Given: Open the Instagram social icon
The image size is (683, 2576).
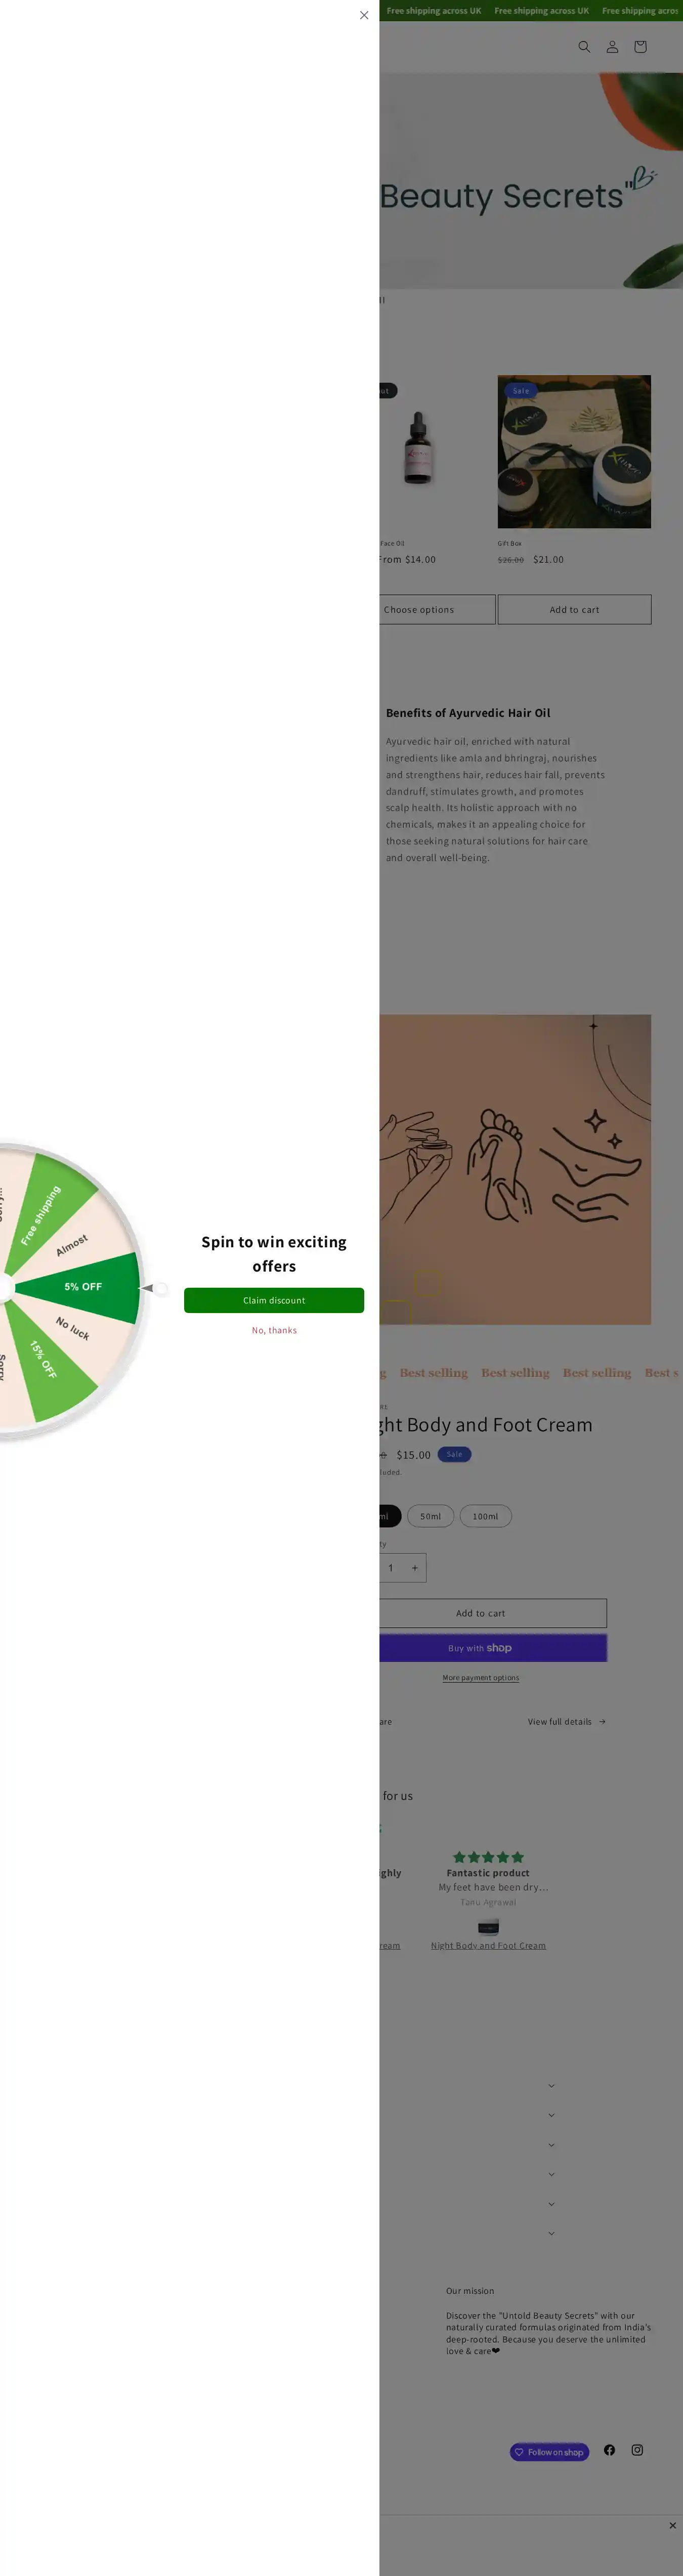Looking at the screenshot, I should (637, 2449).
